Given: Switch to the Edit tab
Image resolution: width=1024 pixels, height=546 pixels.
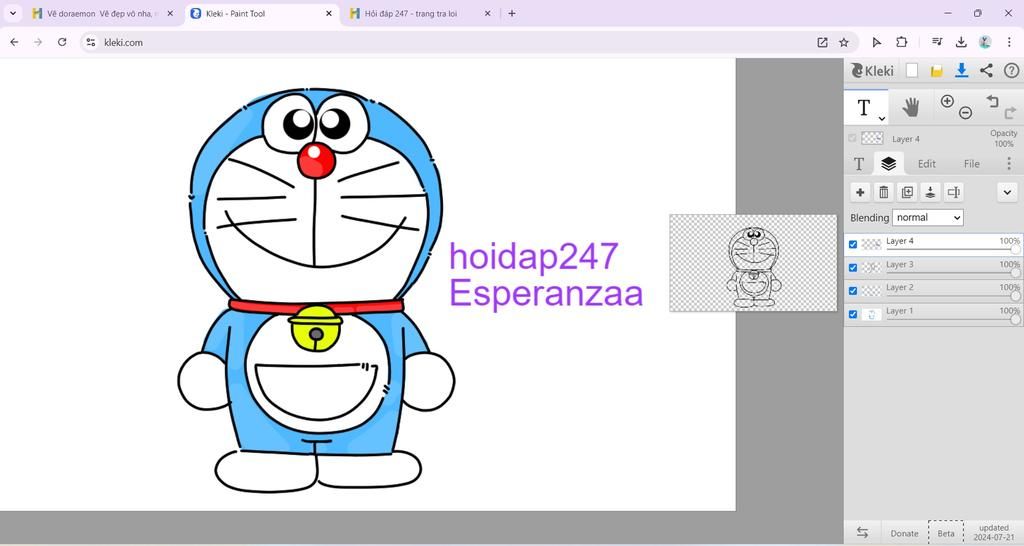Looking at the screenshot, I should [x=927, y=164].
